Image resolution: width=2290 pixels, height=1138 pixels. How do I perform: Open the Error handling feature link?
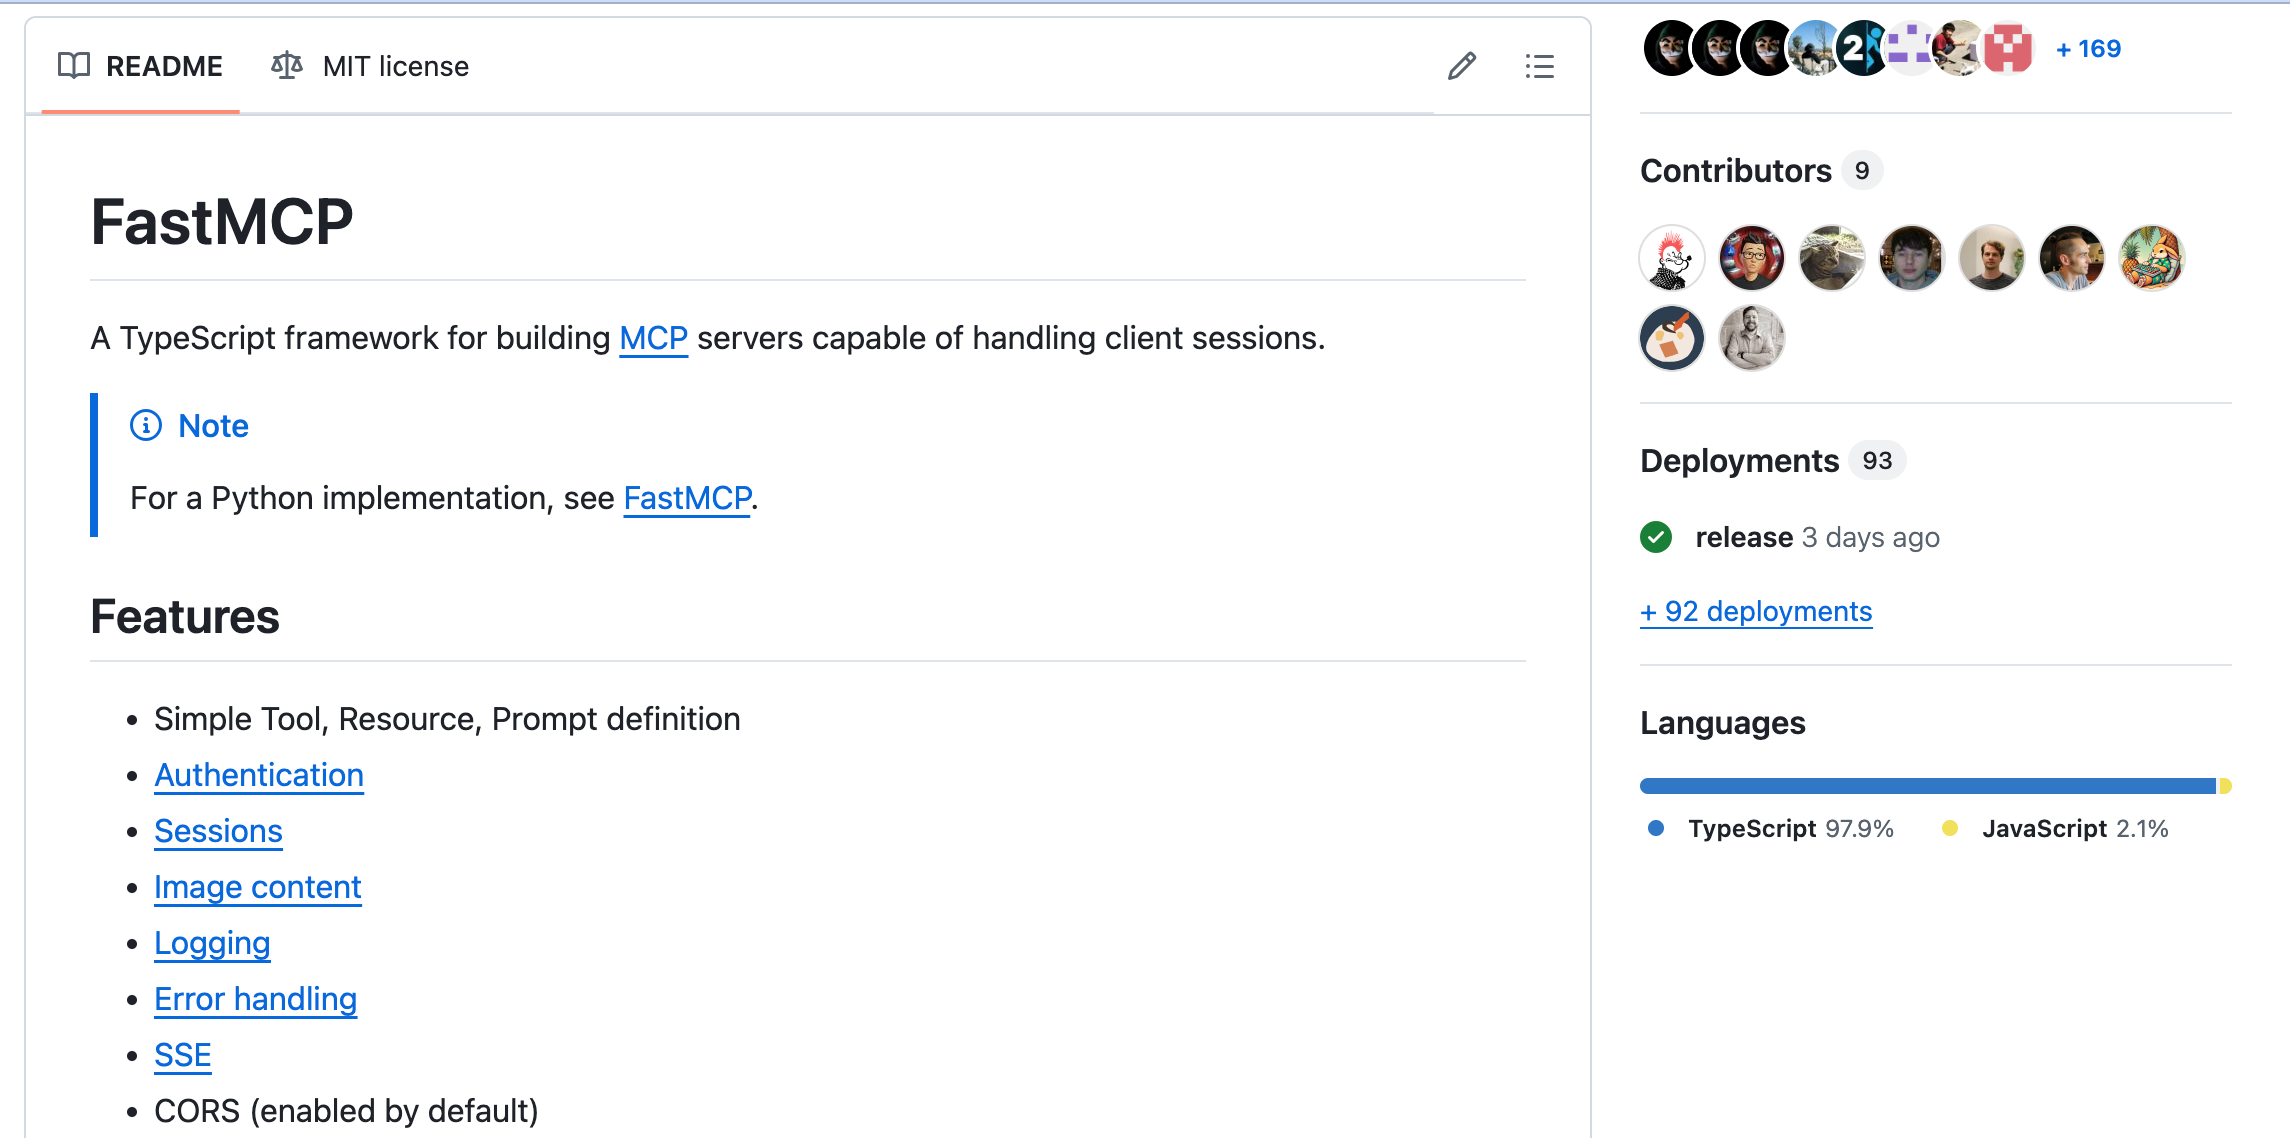click(255, 999)
